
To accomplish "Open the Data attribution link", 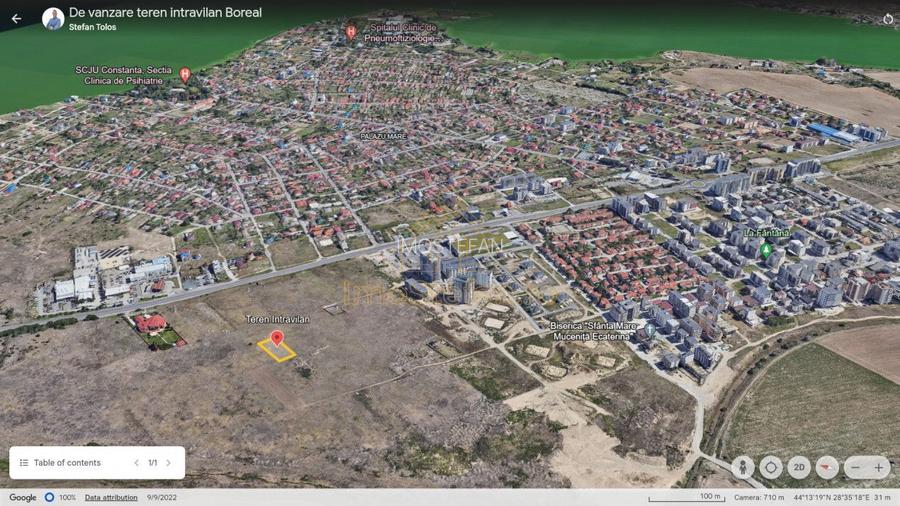I will (111, 497).
